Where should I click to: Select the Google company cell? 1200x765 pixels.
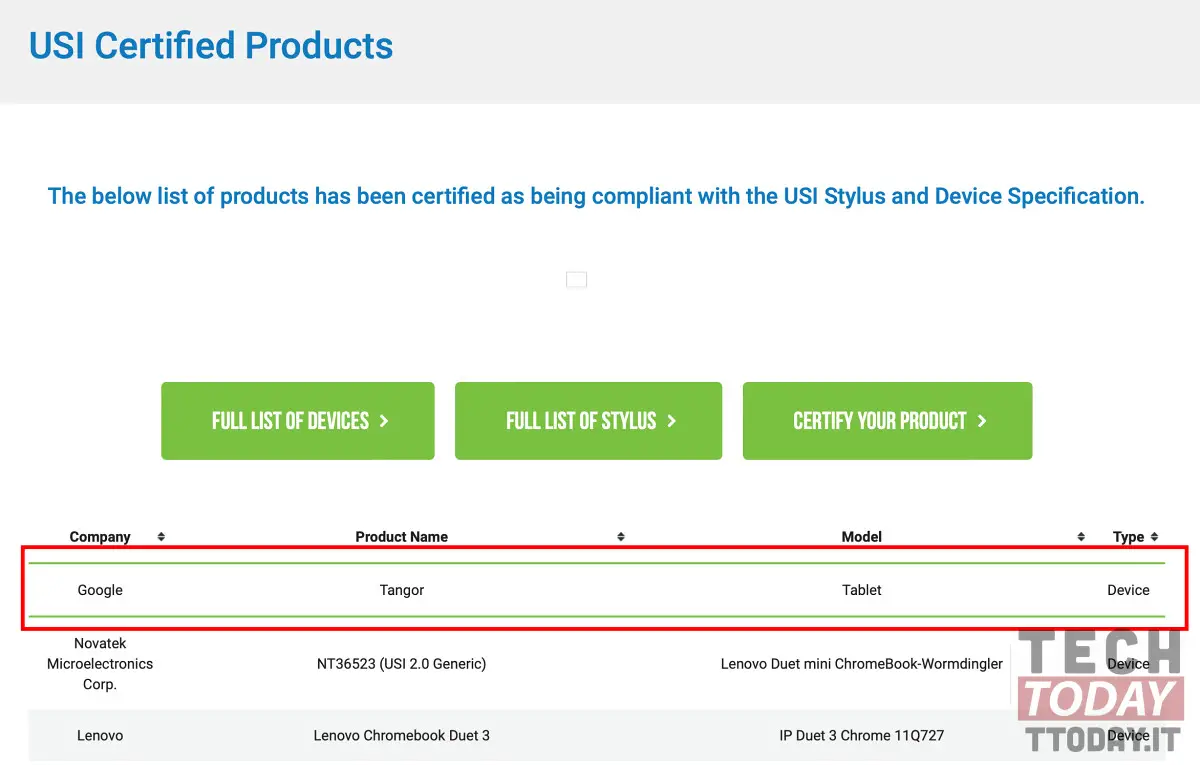tap(100, 590)
